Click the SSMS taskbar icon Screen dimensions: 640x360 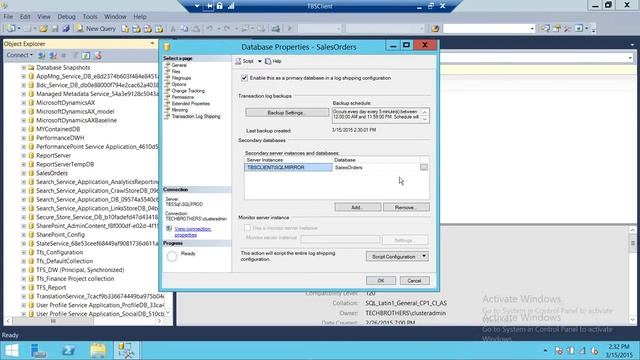click(x=126, y=350)
